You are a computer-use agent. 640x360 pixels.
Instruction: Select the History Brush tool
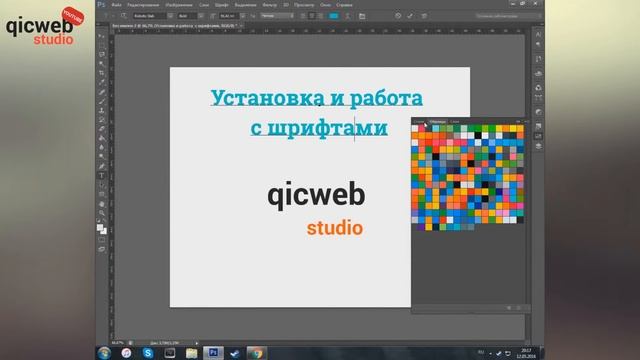[x=102, y=120]
